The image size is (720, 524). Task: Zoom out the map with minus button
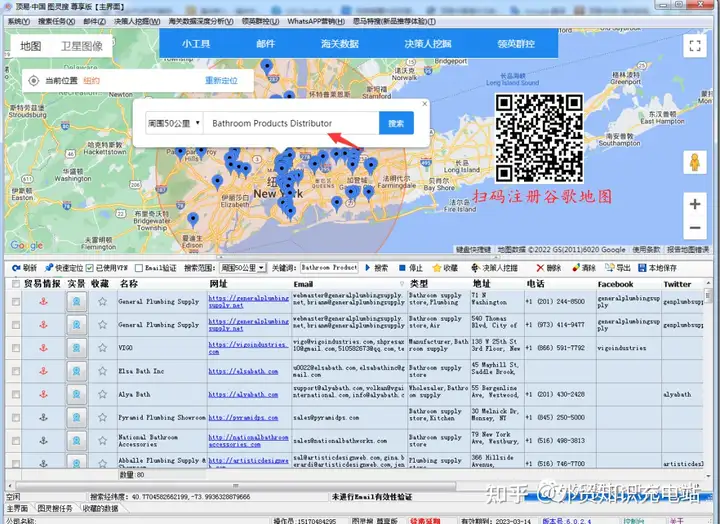(x=695, y=228)
